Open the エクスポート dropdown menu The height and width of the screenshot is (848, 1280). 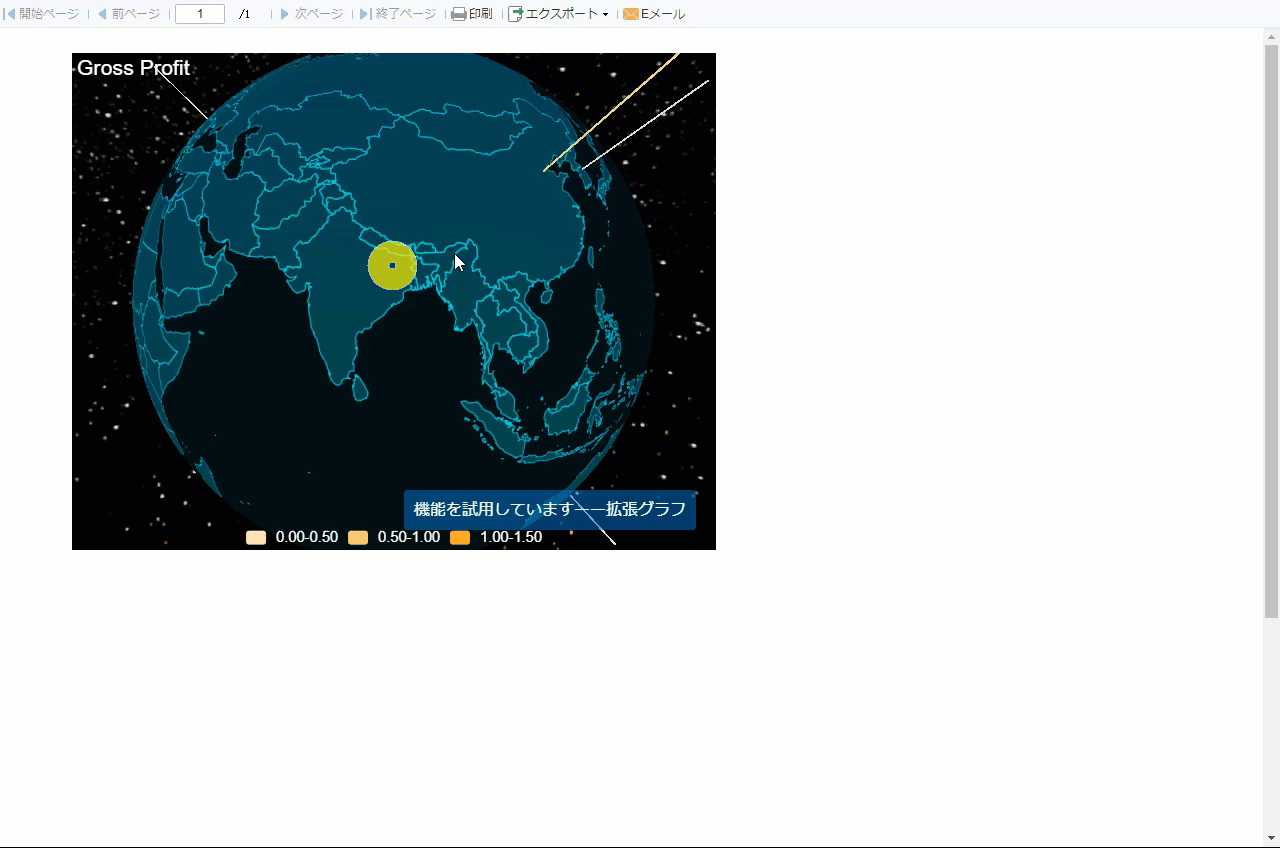click(x=558, y=14)
